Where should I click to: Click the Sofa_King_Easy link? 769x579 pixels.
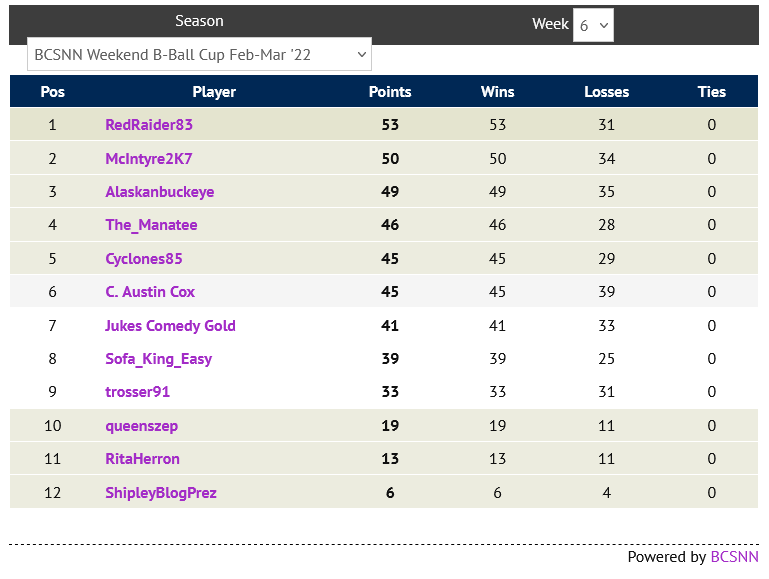pyautogui.click(x=158, y=359)
